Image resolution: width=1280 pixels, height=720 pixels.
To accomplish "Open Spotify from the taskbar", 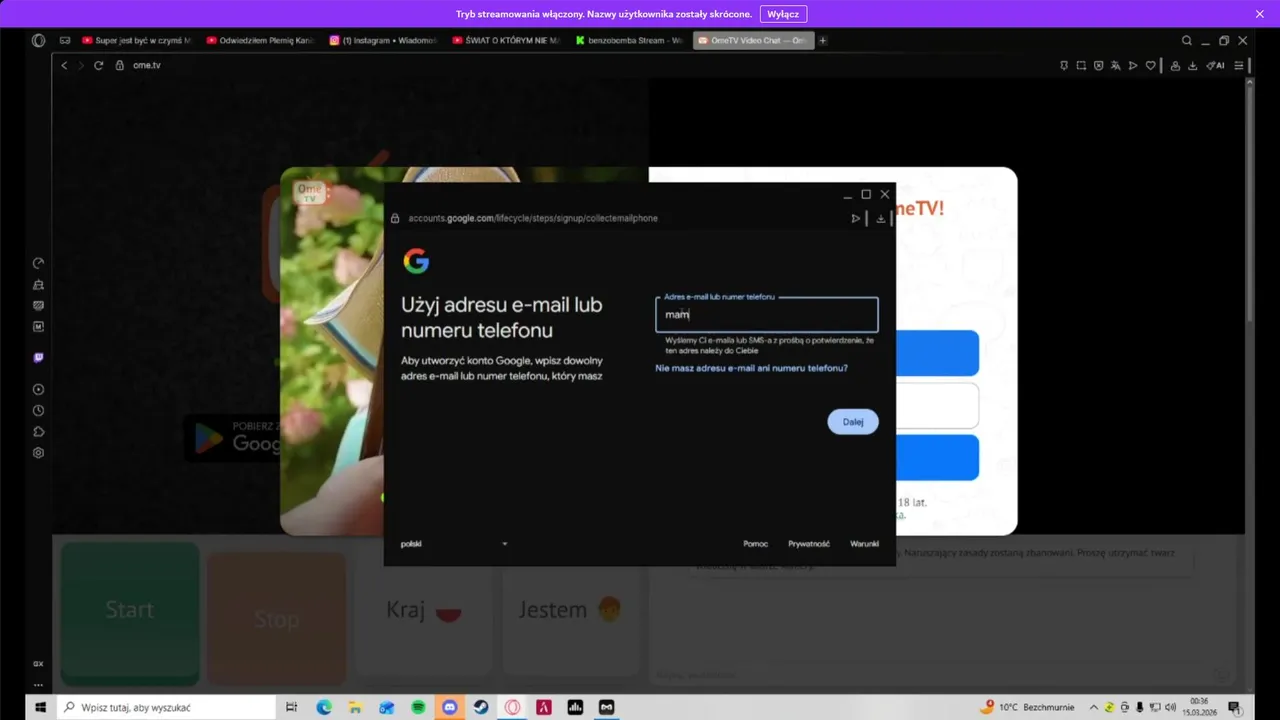I will coord(418,707).
